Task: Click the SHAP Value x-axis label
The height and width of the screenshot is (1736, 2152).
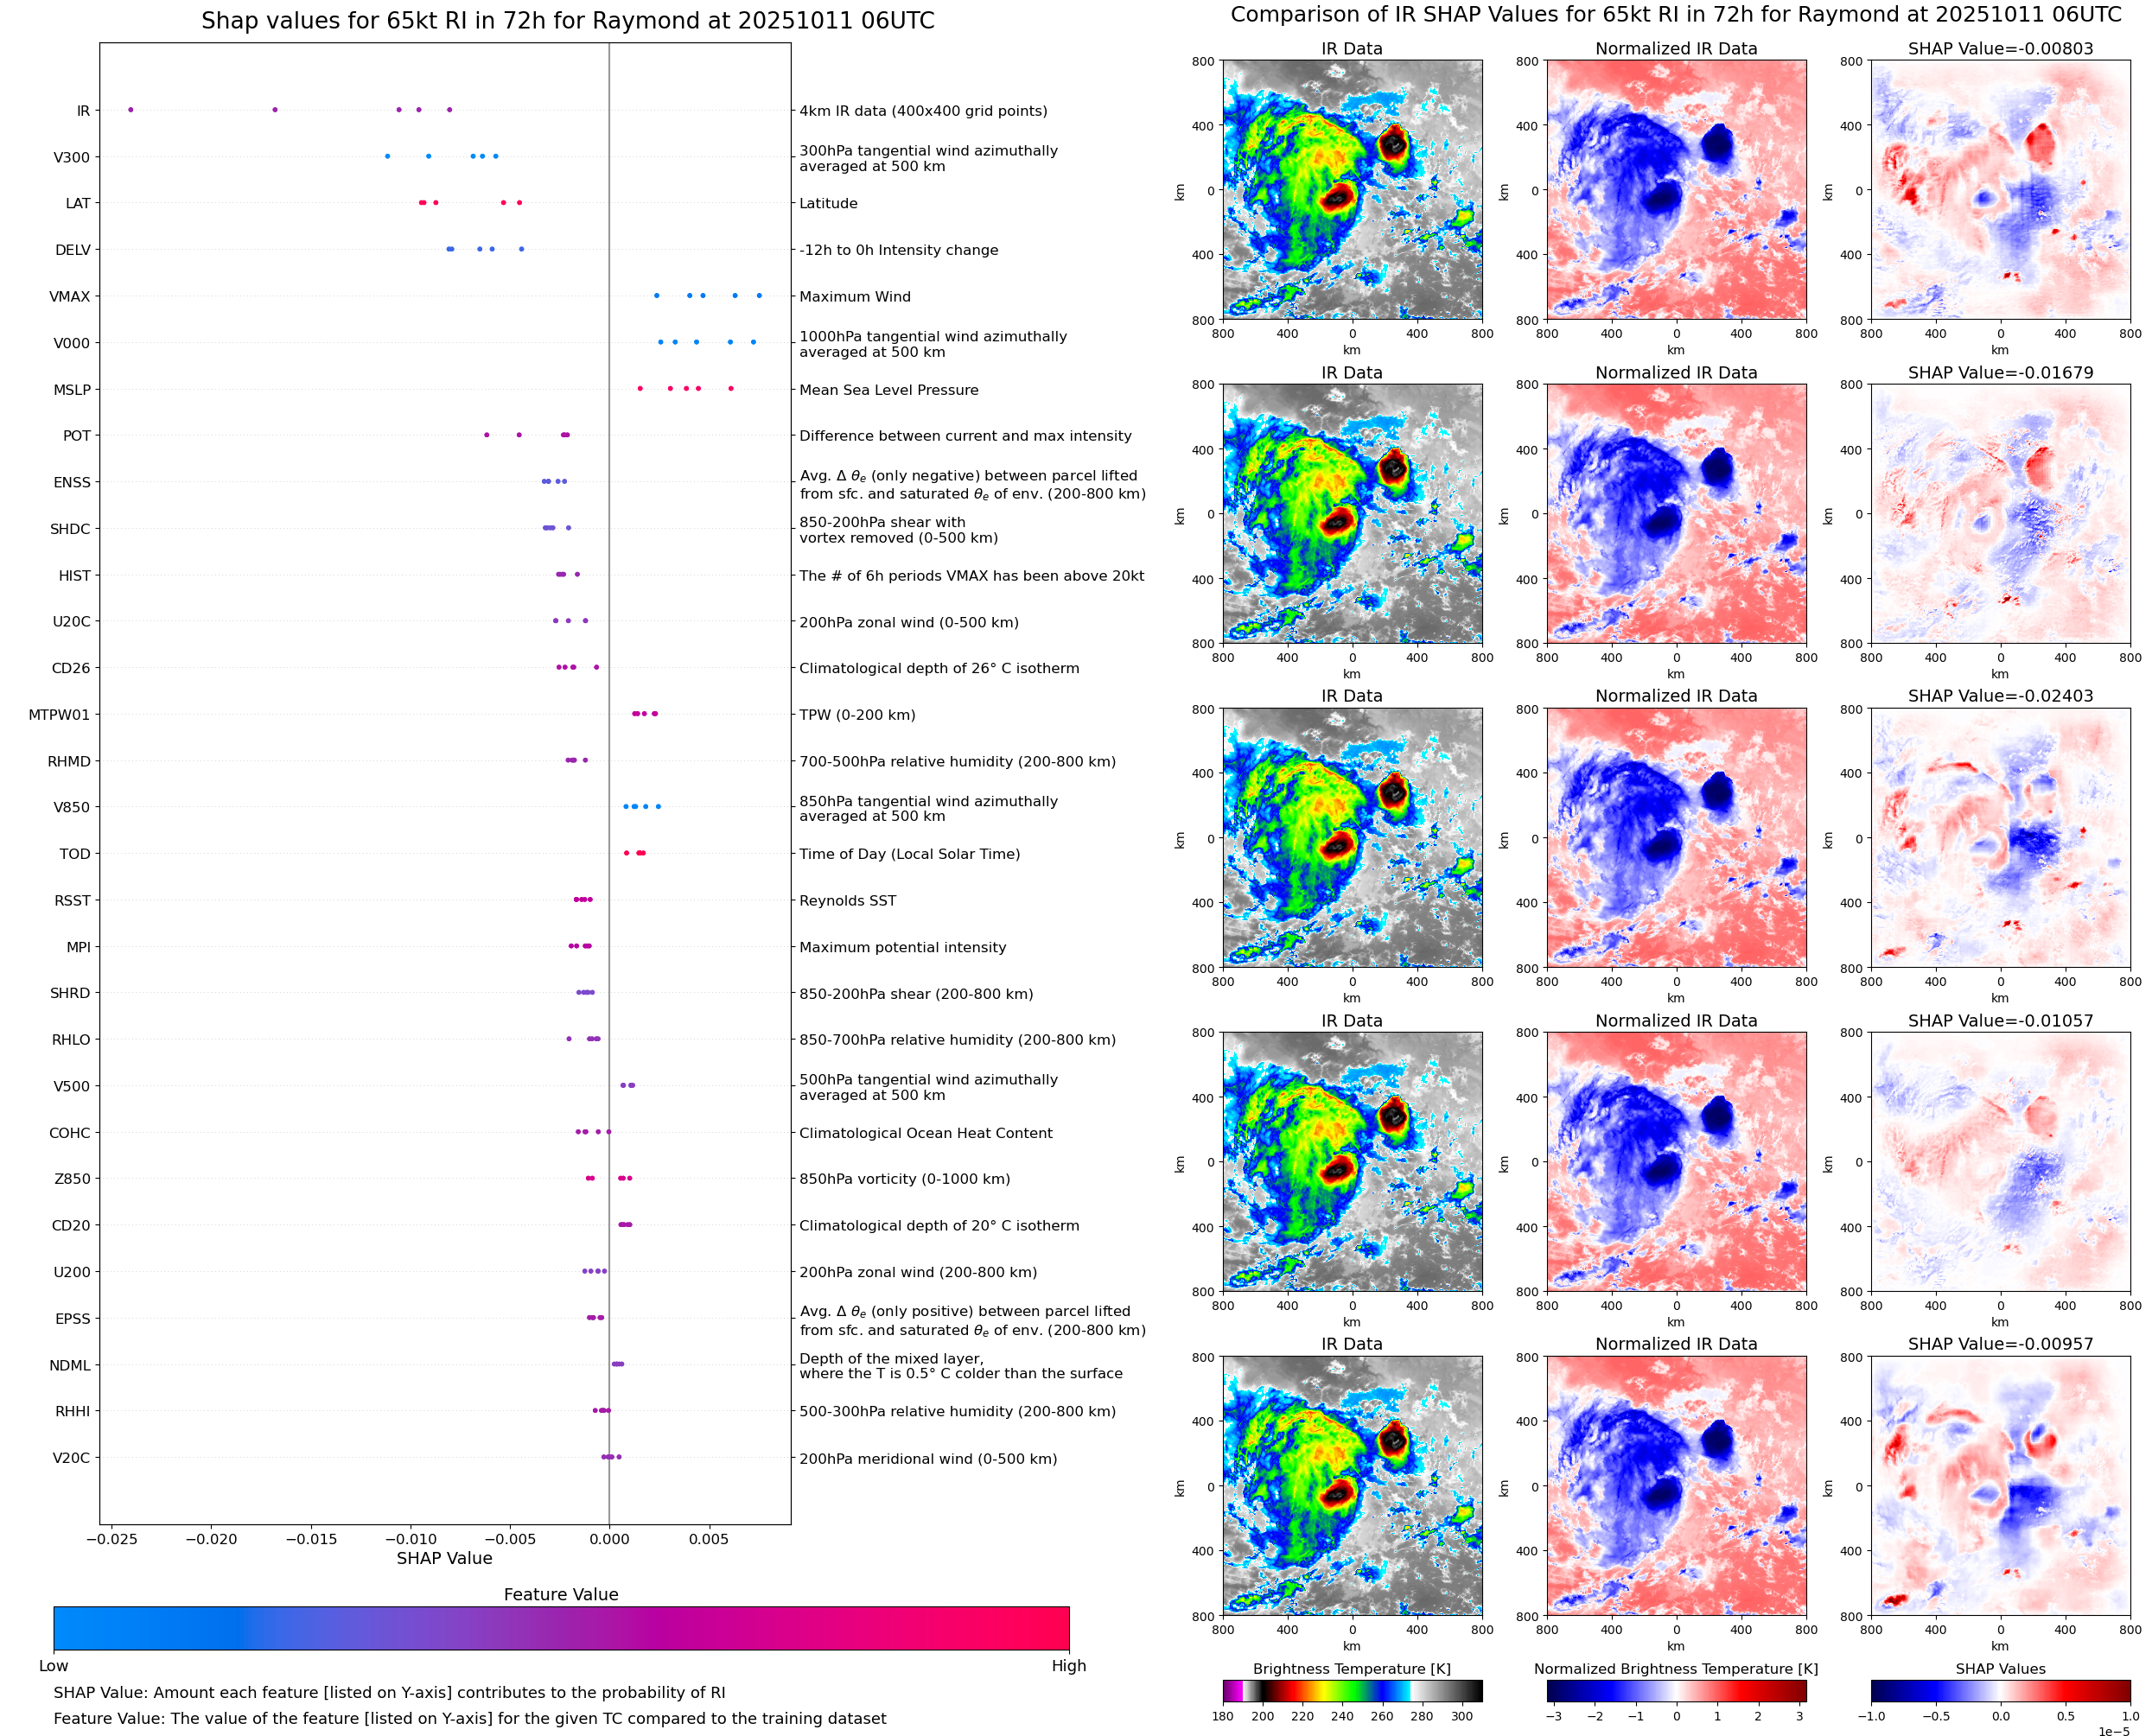Action: point(444,1558)
